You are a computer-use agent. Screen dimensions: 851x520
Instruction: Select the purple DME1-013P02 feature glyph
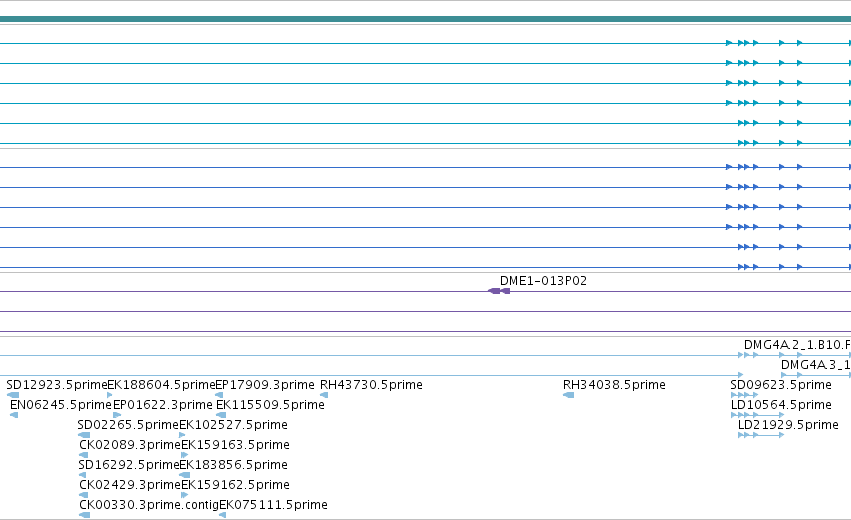click(x=499, y=291)
